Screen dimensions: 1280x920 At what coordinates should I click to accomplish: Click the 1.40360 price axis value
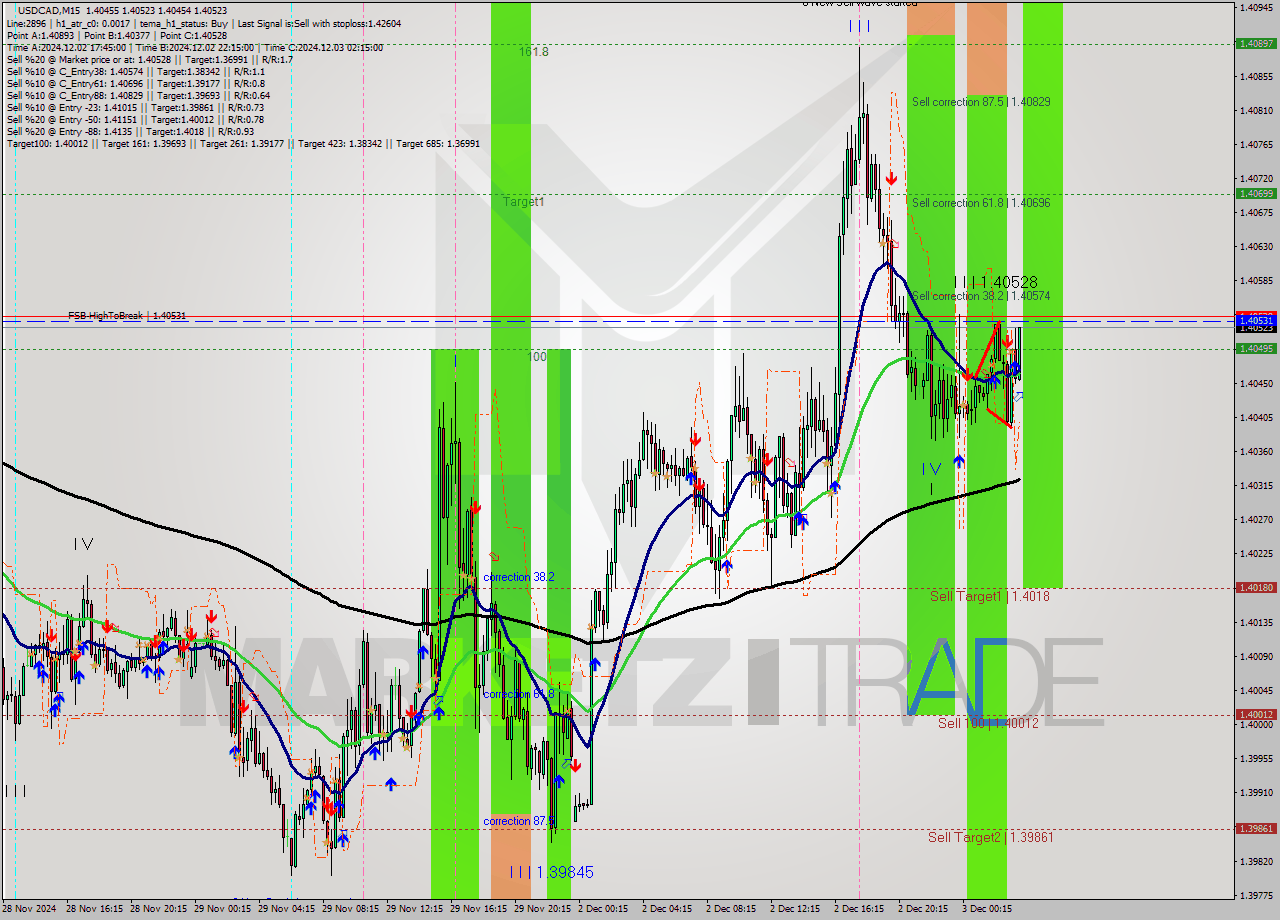(1256, 451)
